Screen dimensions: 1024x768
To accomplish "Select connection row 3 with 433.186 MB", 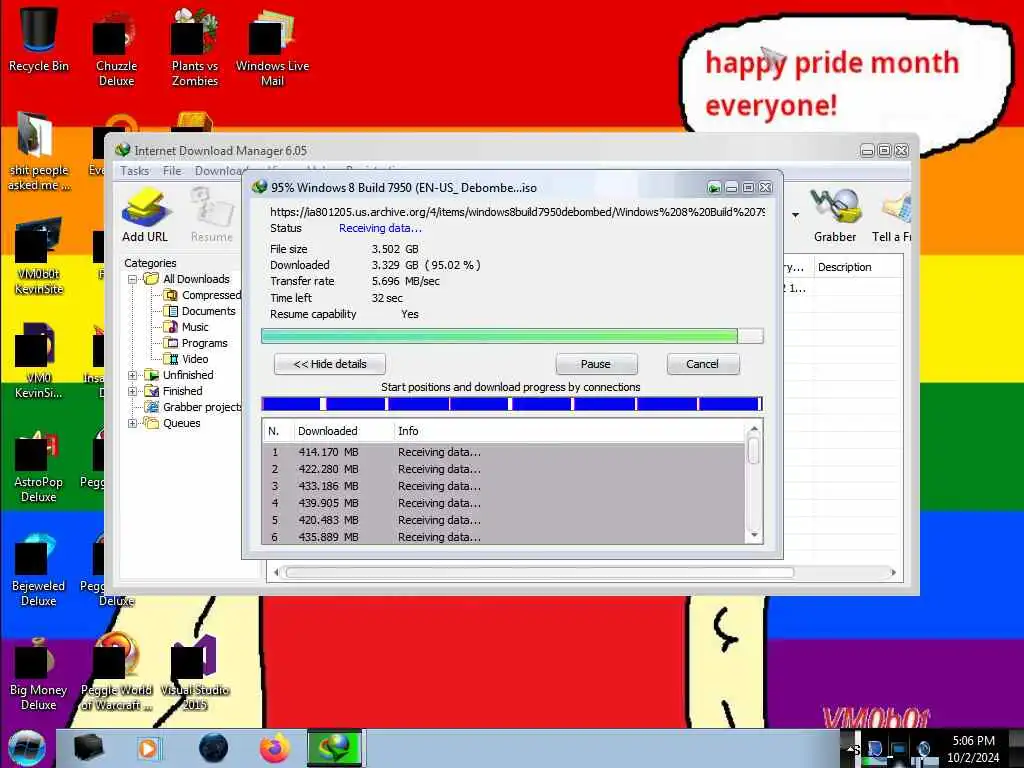I will (x=503, y=487).
